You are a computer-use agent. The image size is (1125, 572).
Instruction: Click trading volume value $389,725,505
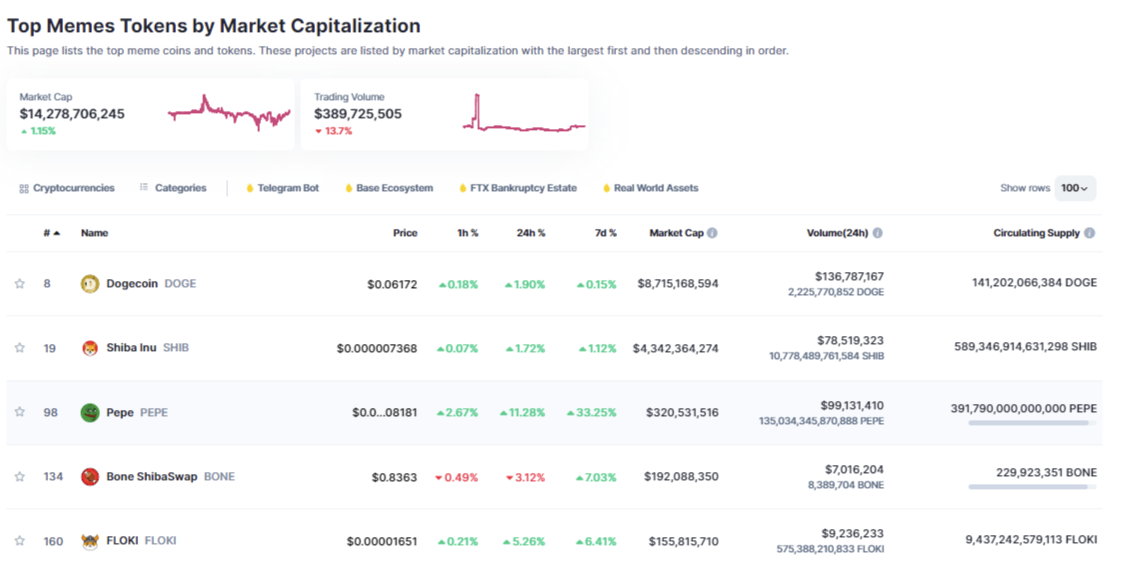[x=358, y=114]
